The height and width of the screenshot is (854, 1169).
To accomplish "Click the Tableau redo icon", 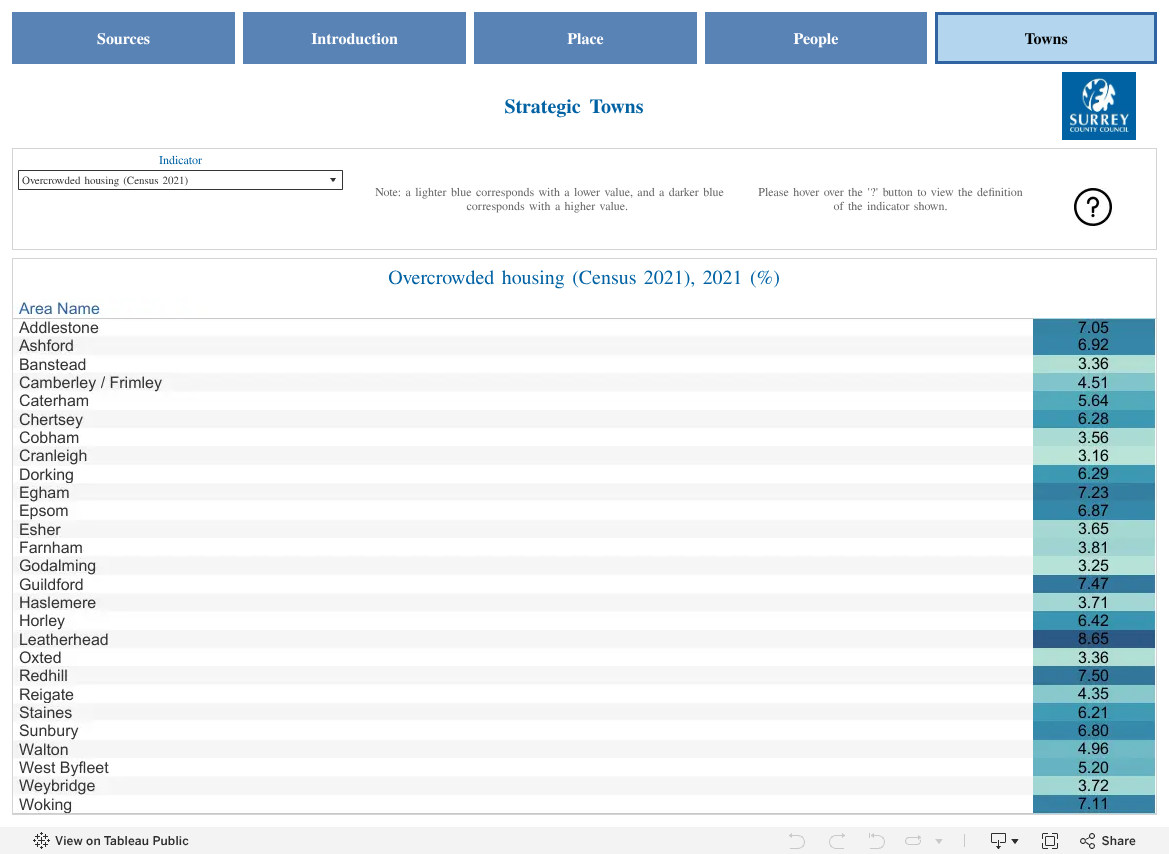I will 837,841.
